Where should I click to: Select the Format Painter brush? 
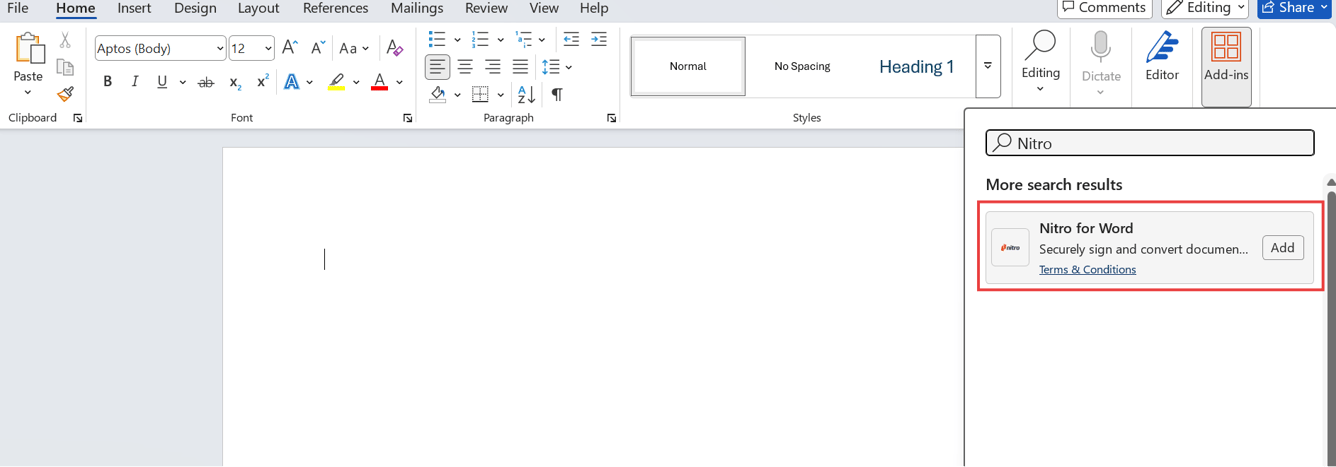tap(65, 94)
